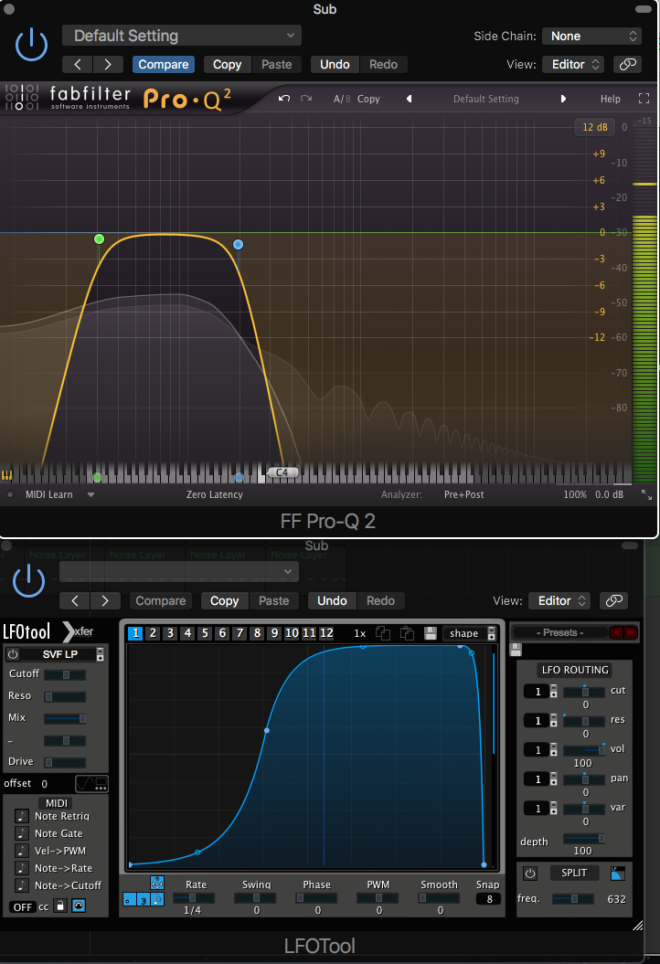
Task: Click the MIDI CC lock icon
Action: tap(60, 906)
